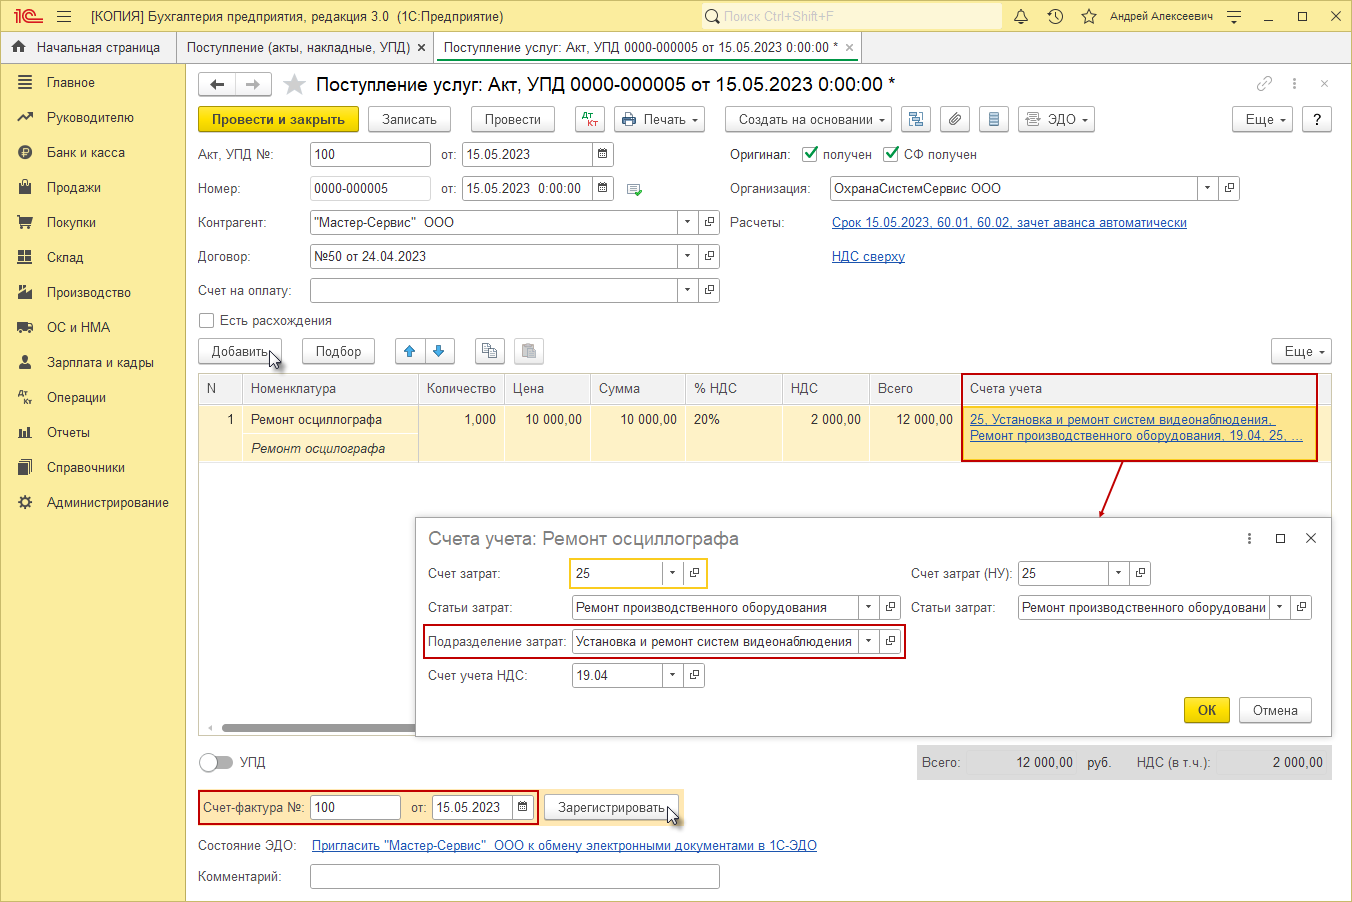Confirm dialog with ОК button

click(1207, 710)
